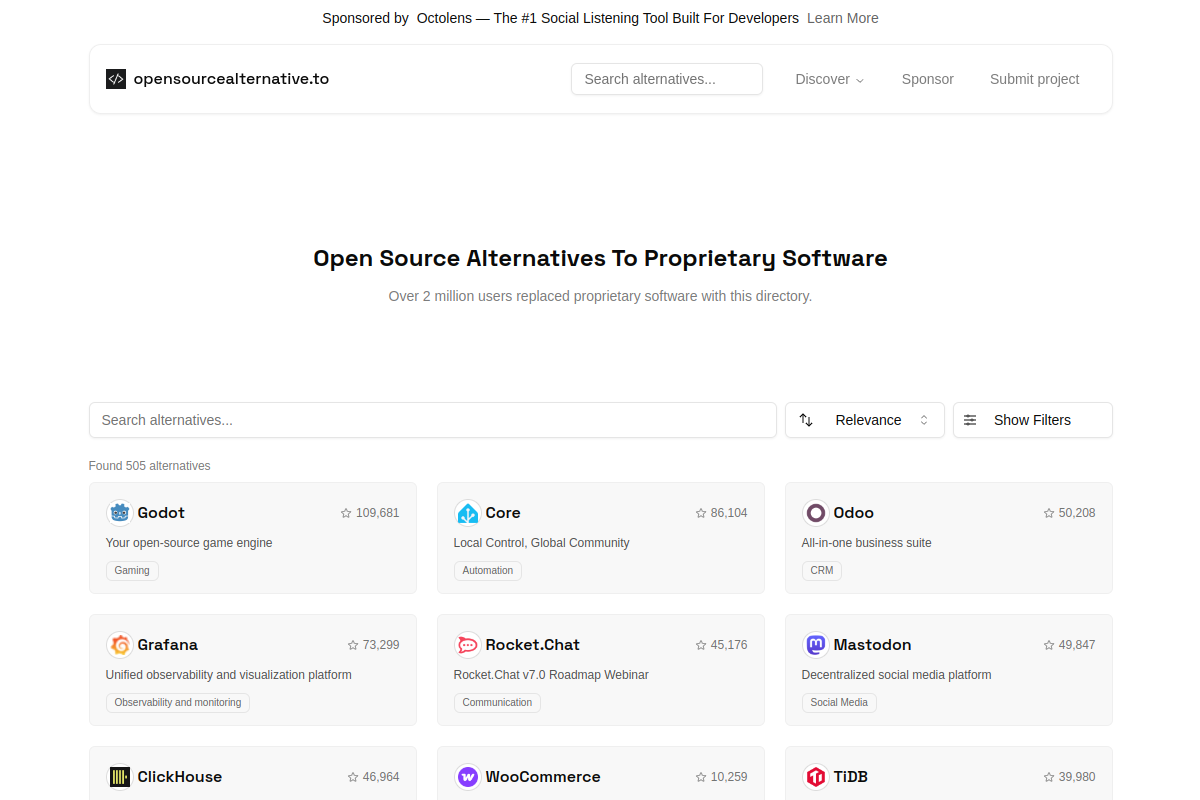This screenshot has width=1200, height=800.
Task: Expand the Discover menu chevron
Action: pos(859,80)
